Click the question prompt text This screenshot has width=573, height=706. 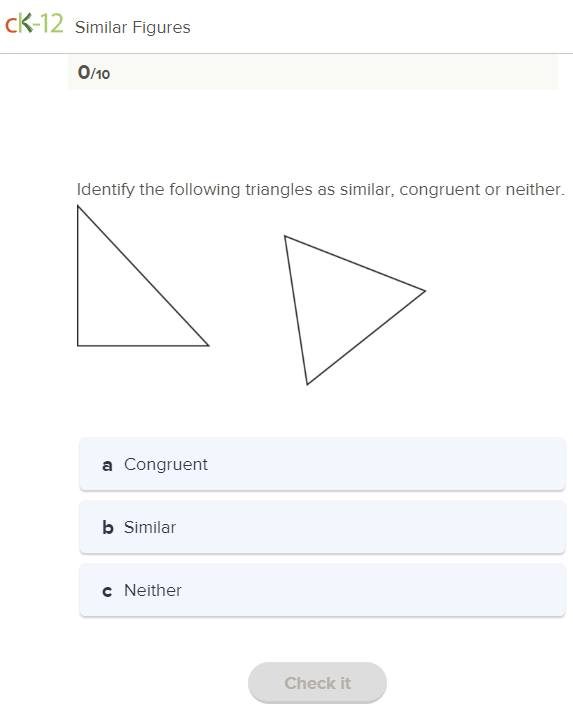pos(320,190)
